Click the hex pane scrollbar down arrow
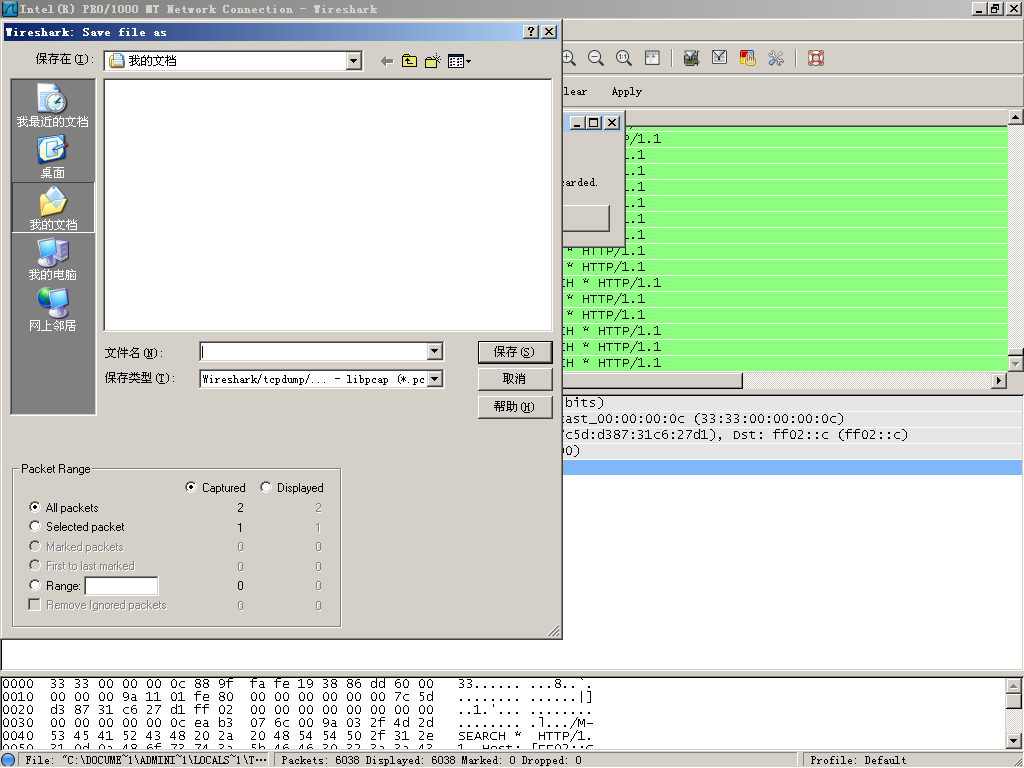The height and width of the screenshot is (768, 1024). (x=1014, y=741)
